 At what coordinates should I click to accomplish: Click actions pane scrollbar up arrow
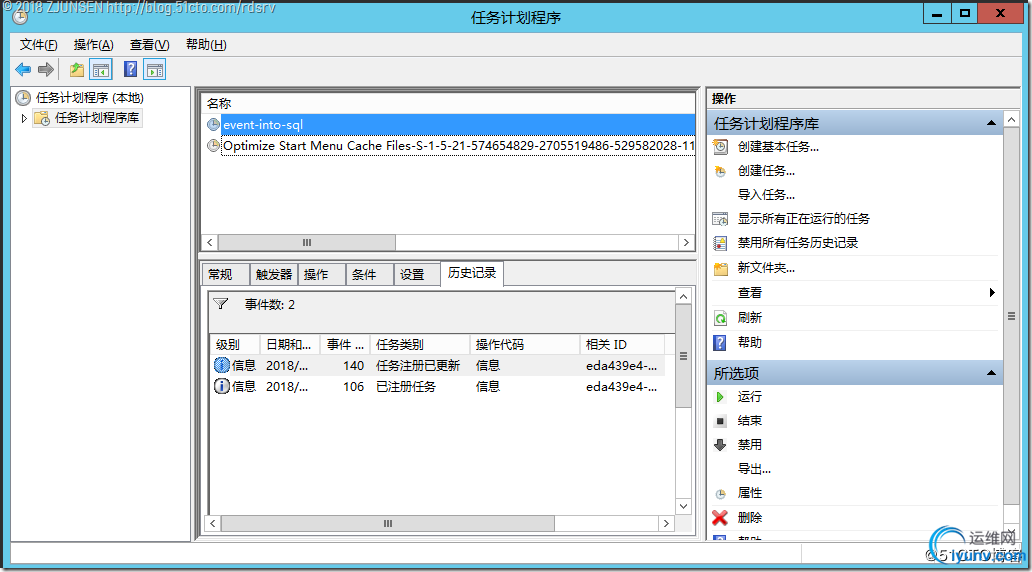point(1011,119)
